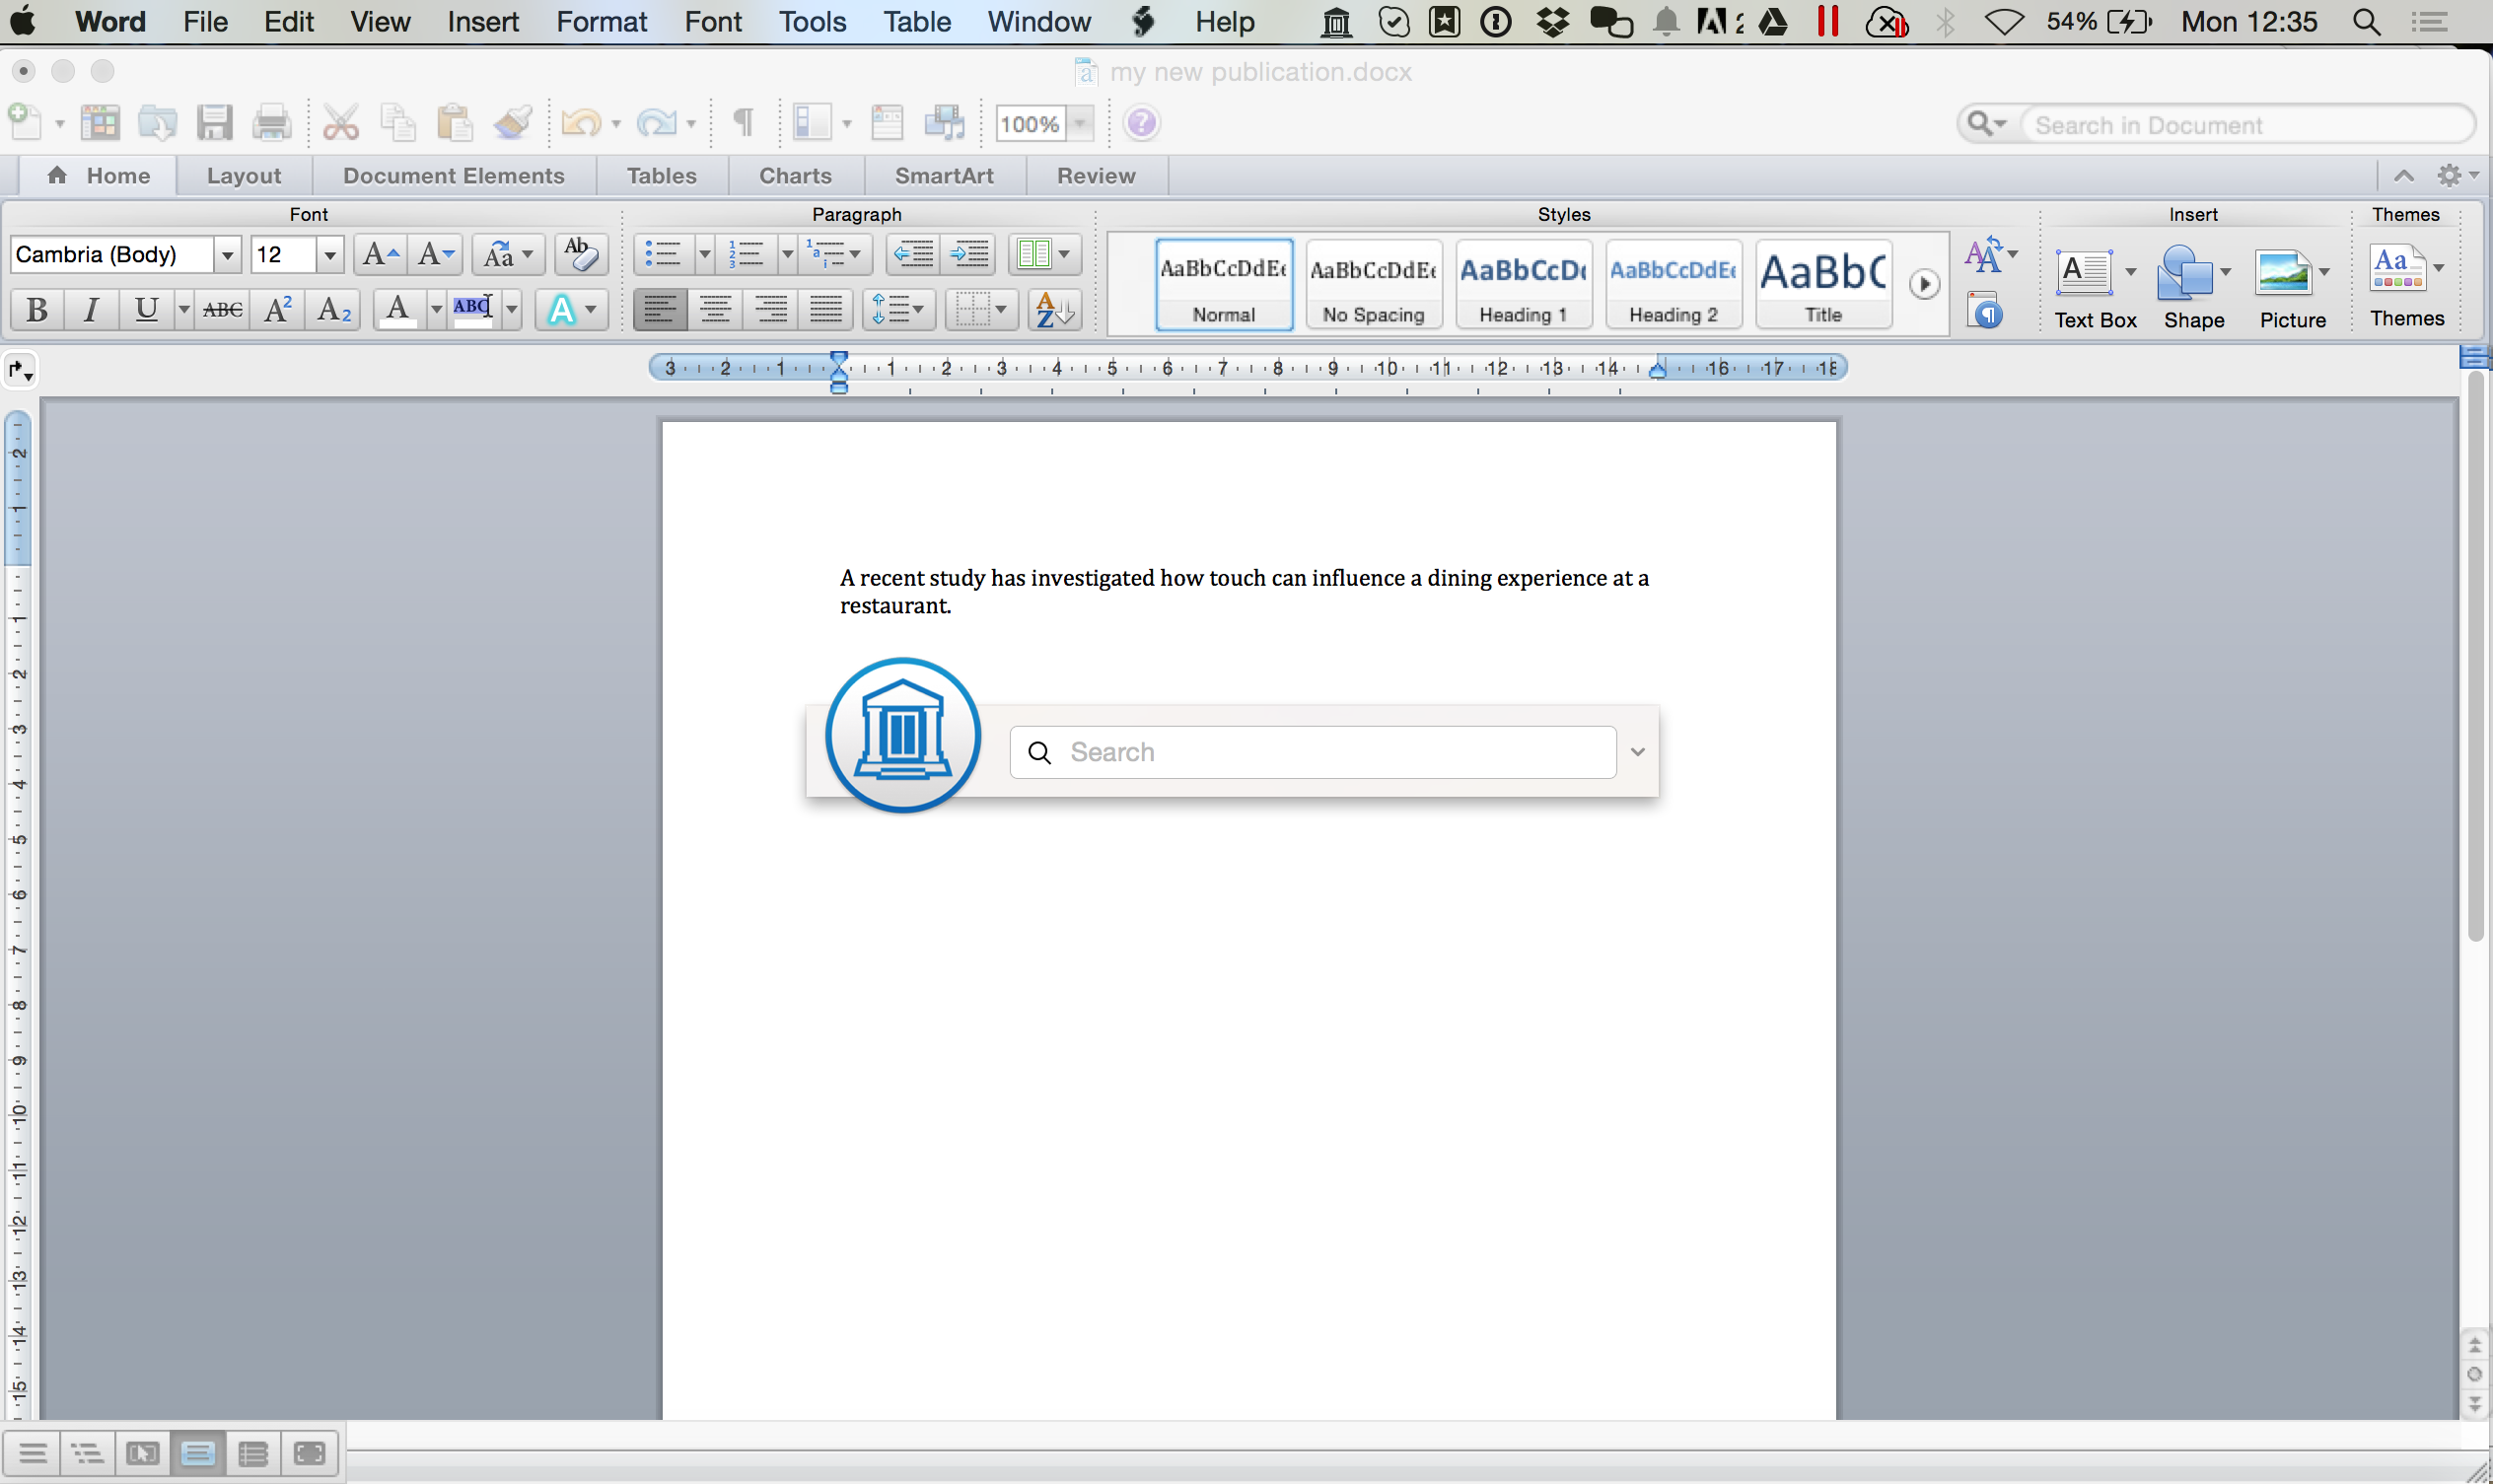The image size is (2493, 1484).
Task: Toggle Superscript text formatting checkbox
Action: pyautogui.click(x=275, y=311)
